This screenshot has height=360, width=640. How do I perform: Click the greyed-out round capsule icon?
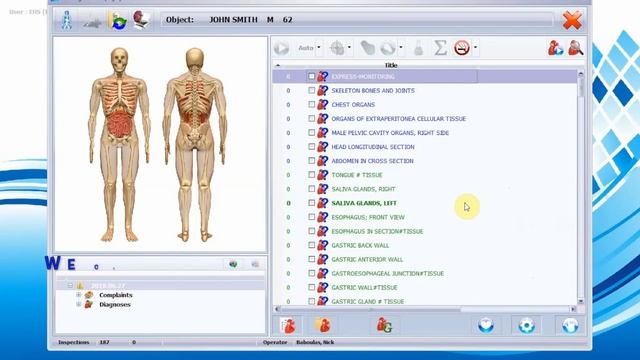[x=388, y=48]
